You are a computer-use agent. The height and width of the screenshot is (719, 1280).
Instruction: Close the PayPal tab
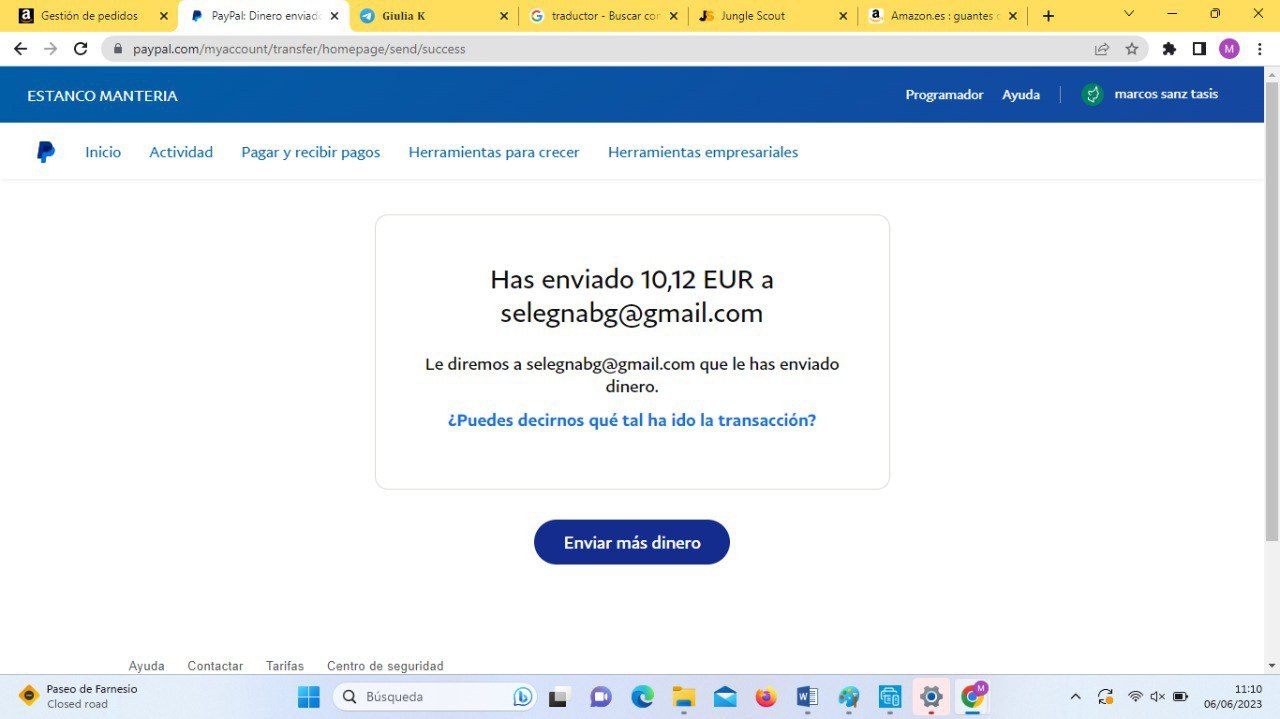point(334,16)
